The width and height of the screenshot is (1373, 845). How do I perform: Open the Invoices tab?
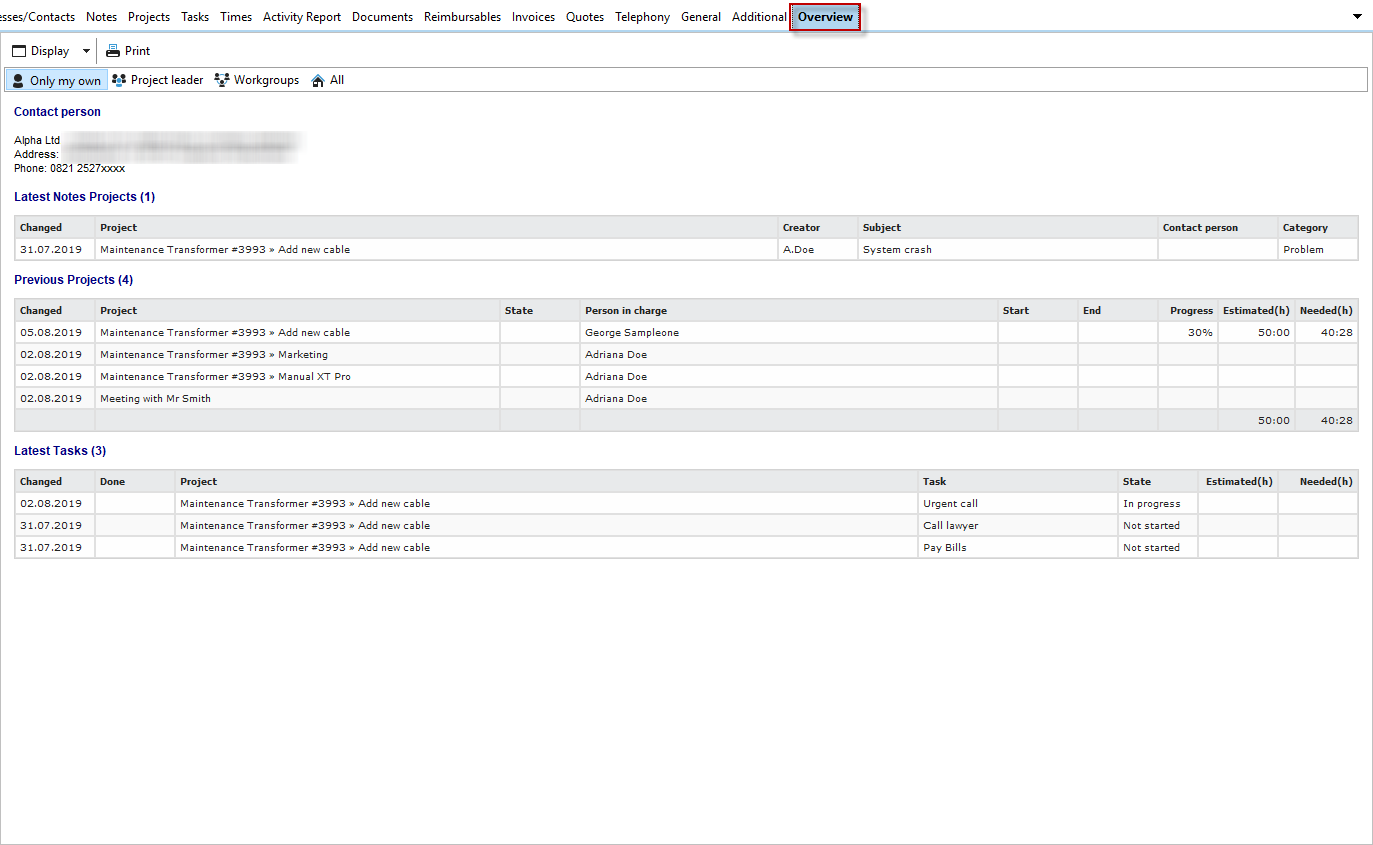[x=533, y=17]
